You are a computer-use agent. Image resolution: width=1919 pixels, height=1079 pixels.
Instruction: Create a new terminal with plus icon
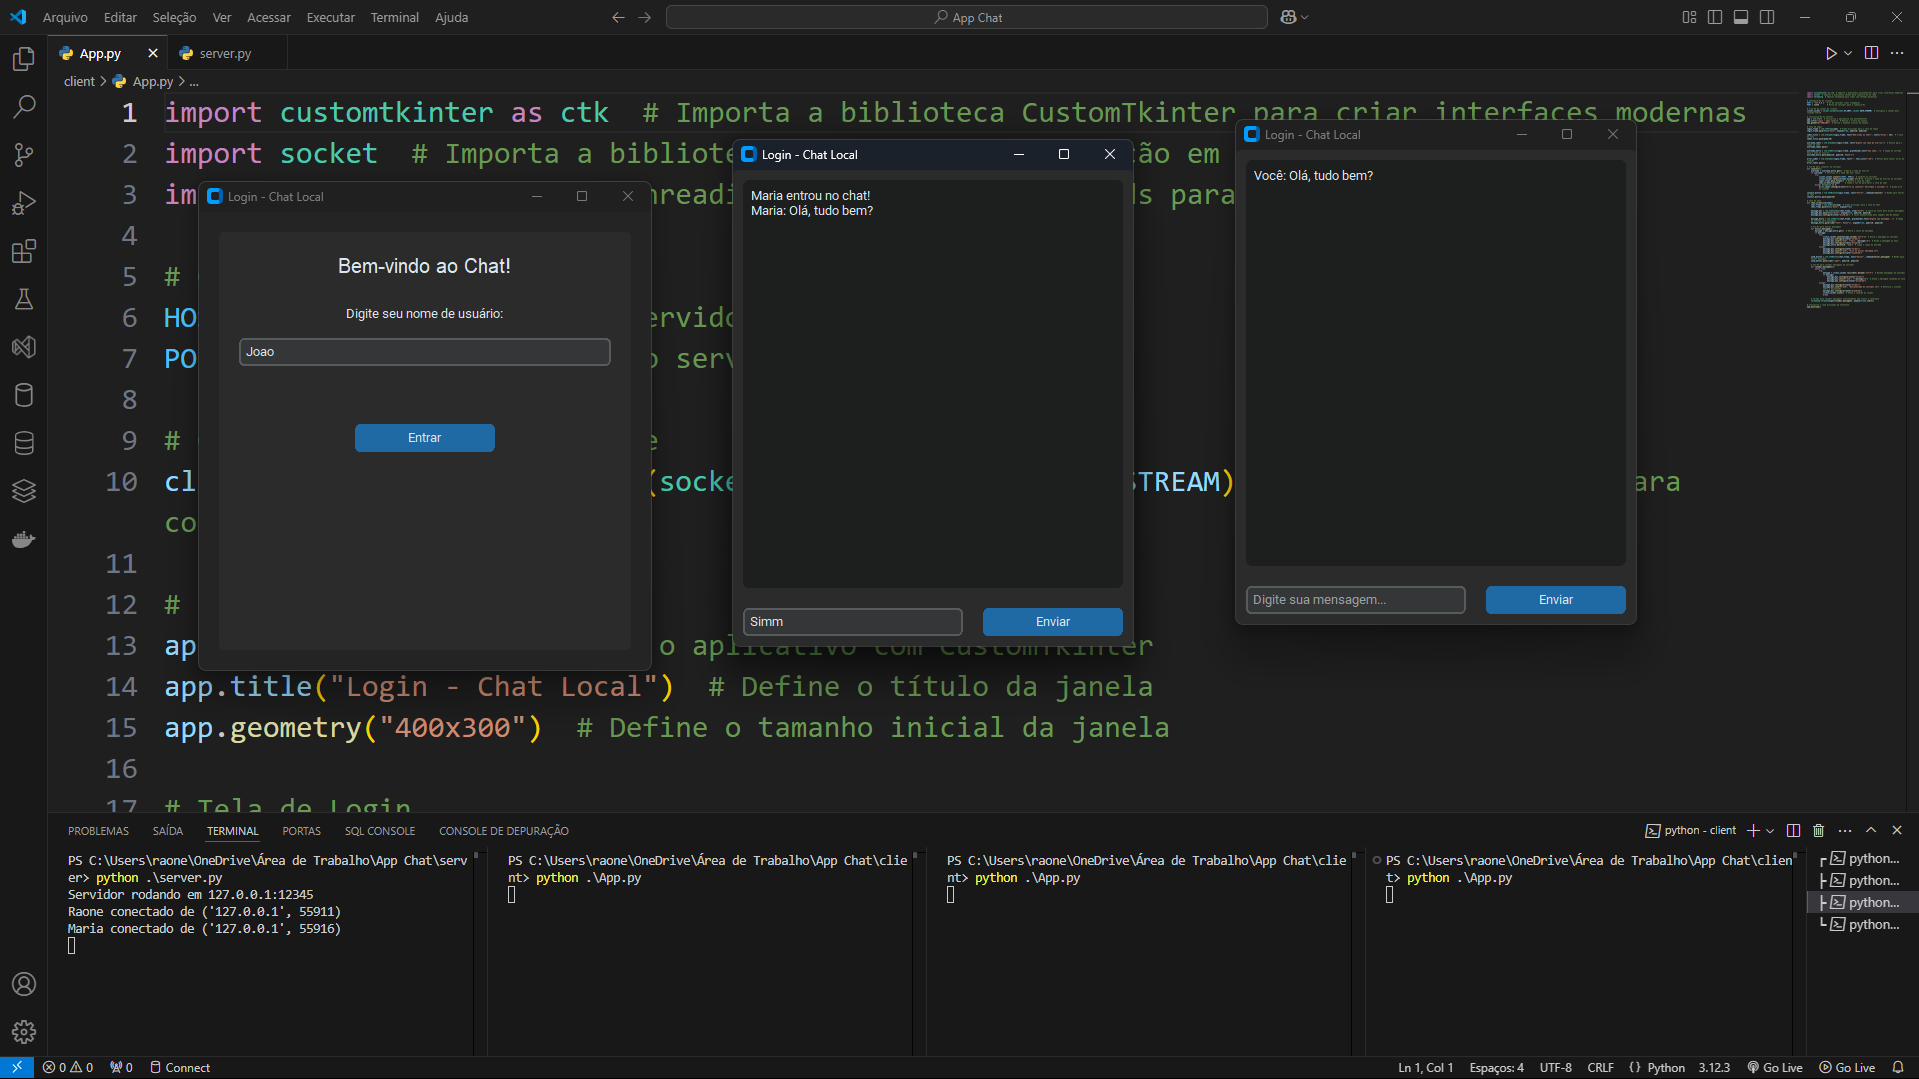click(1753, 830)
